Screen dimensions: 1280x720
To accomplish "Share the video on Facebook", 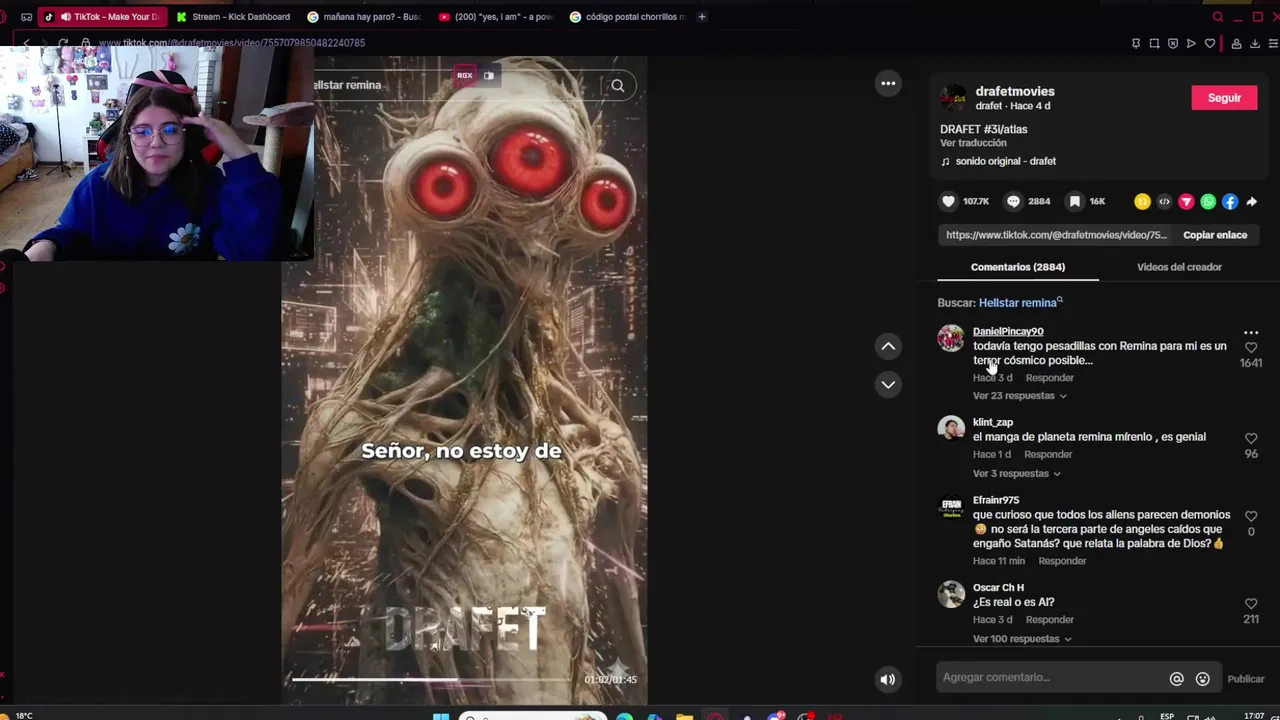I will (1230, 201).
